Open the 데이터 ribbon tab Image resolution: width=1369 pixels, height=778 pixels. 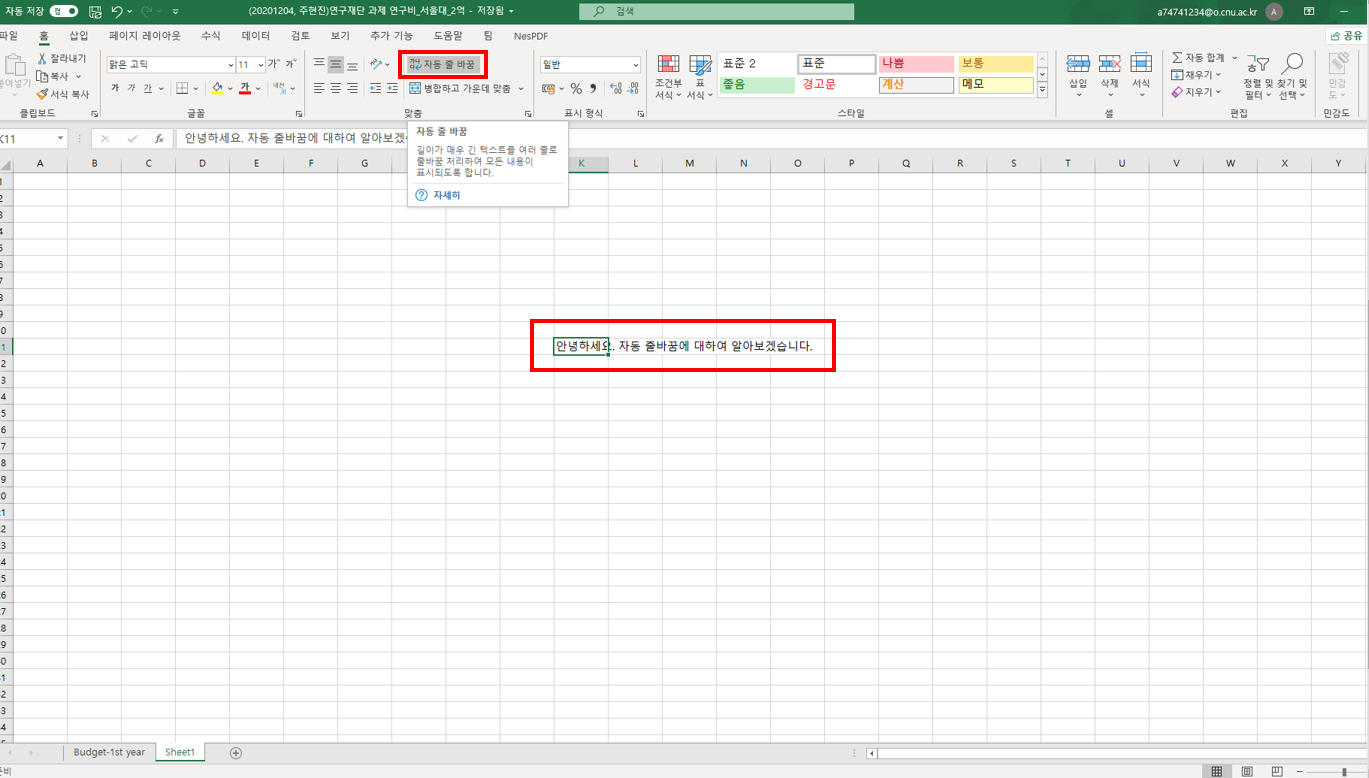pos(256,36)
